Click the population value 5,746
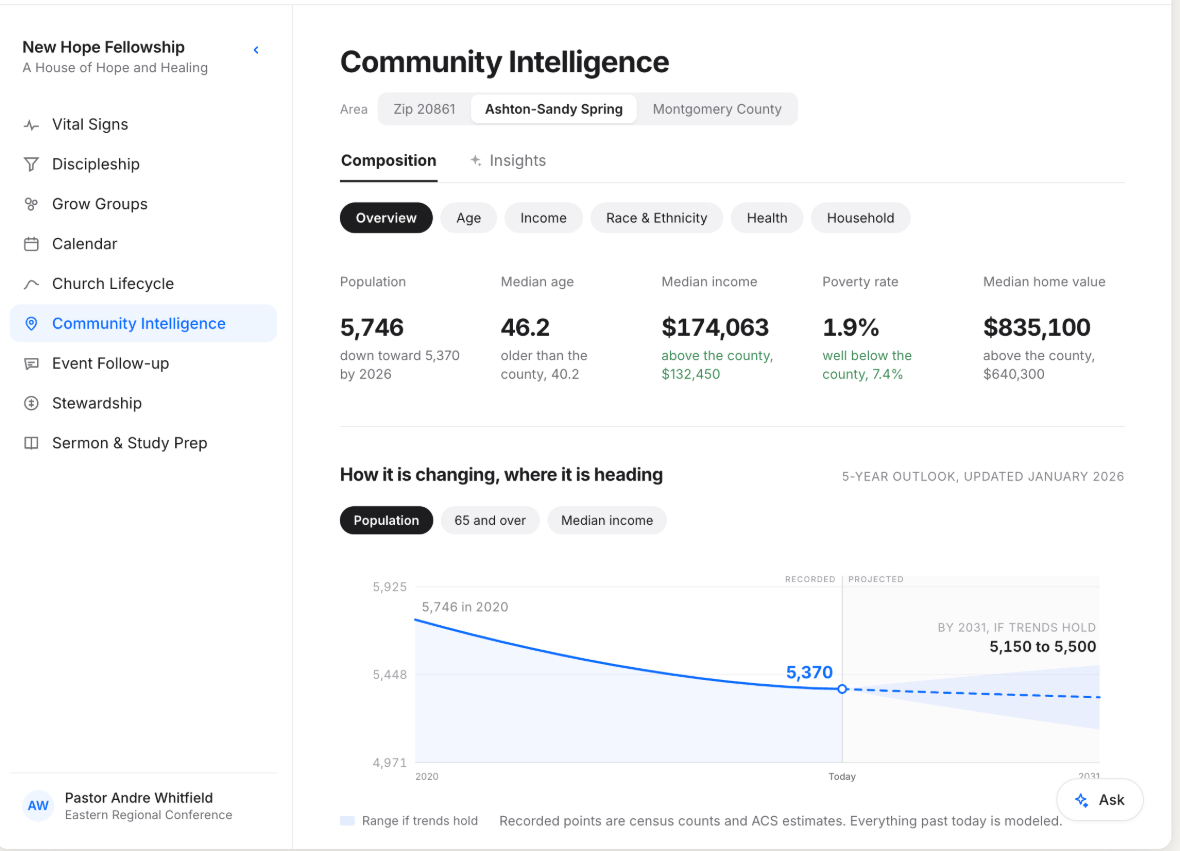 372,328
